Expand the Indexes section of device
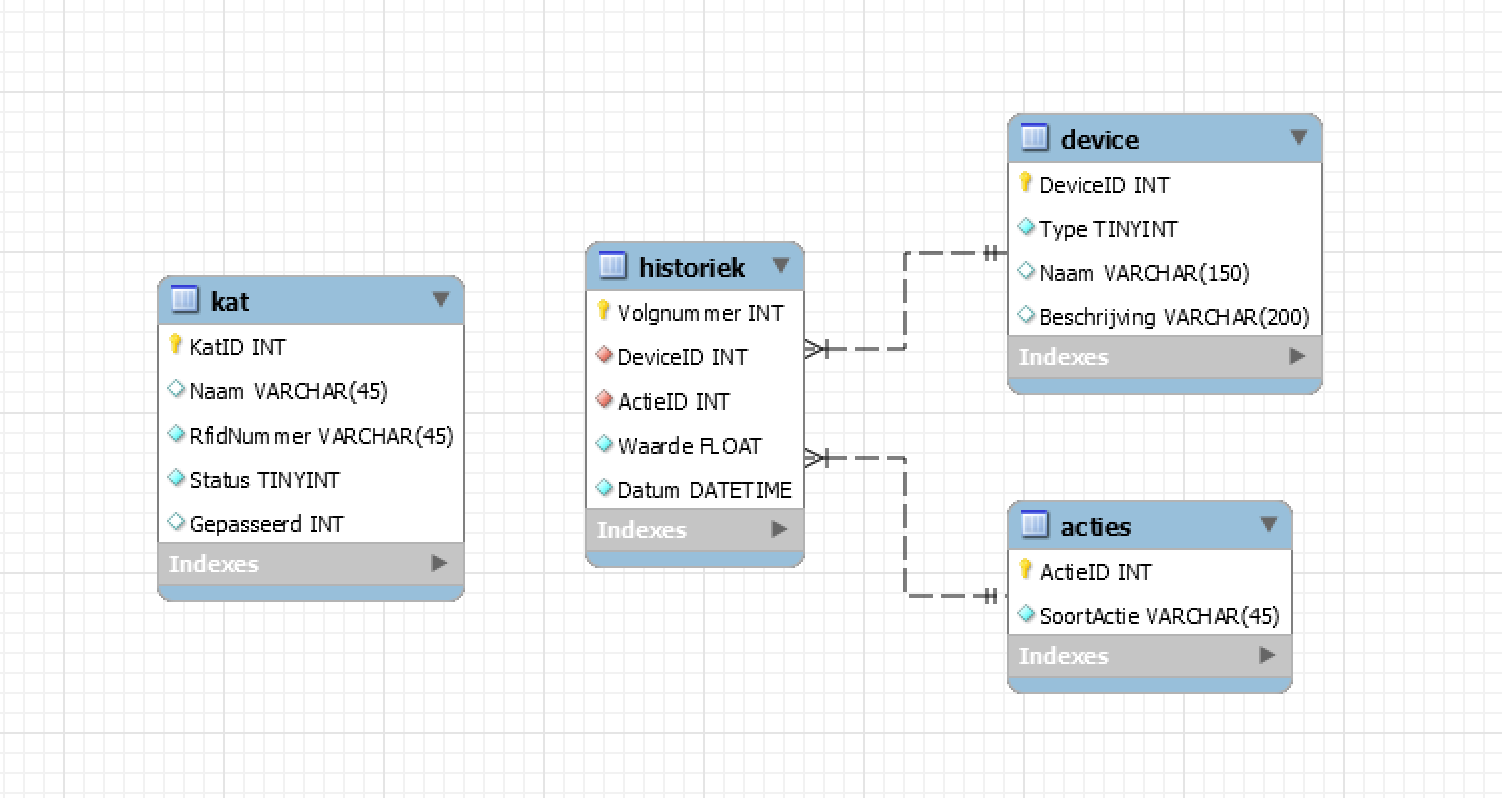Image resolution: width=1502 pixels, height=798 pixels. 1297,356
